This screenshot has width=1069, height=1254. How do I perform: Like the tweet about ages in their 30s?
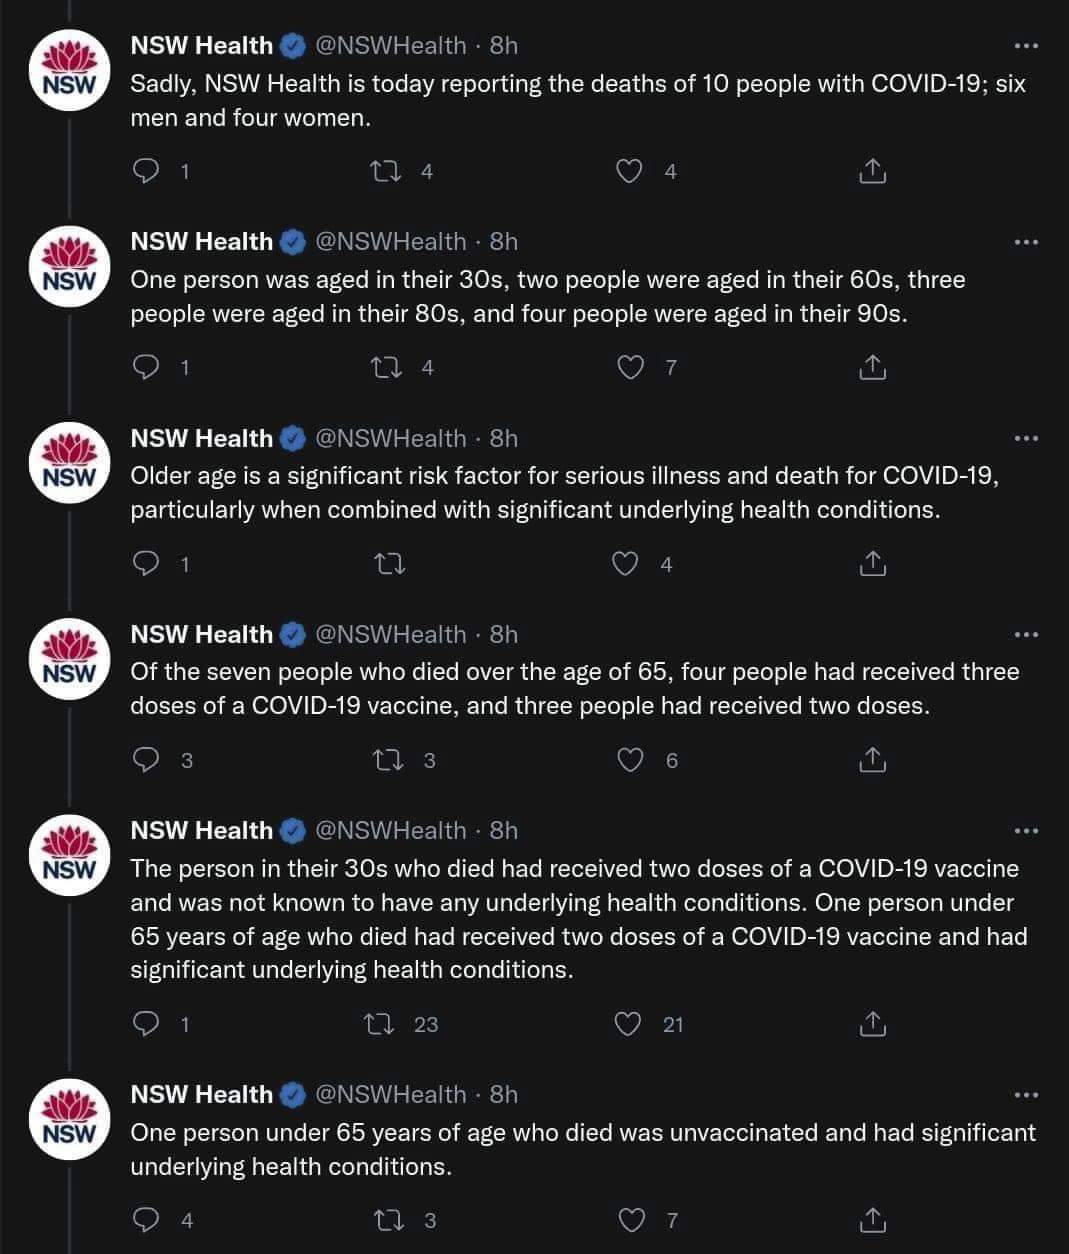tap(630, 368)
